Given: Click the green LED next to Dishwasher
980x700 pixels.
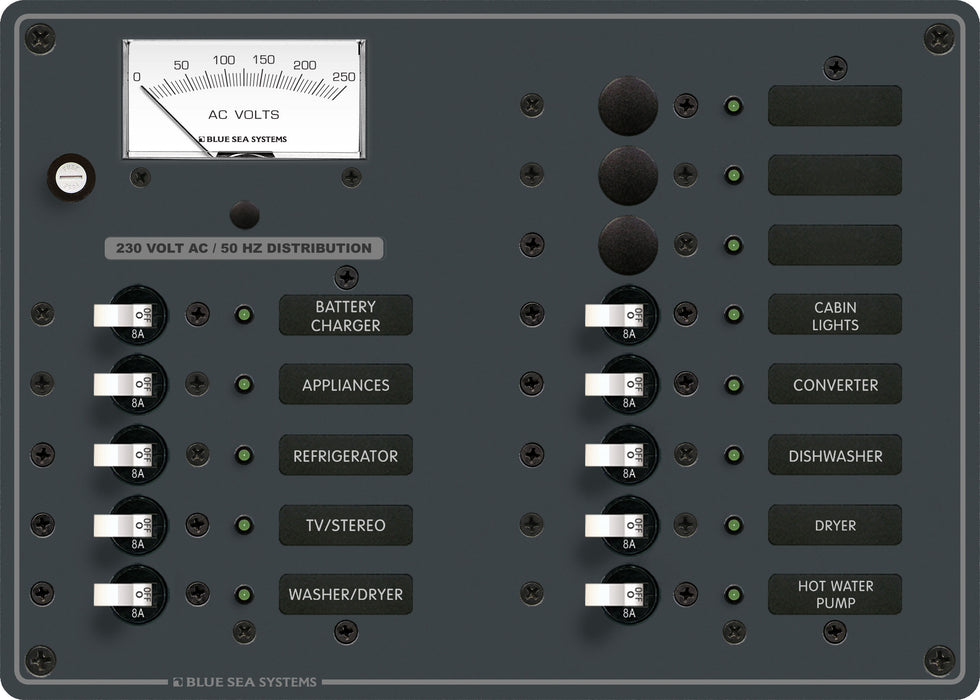Looking at the screenshot, I should pyautogui.click(x=733, y=455).
